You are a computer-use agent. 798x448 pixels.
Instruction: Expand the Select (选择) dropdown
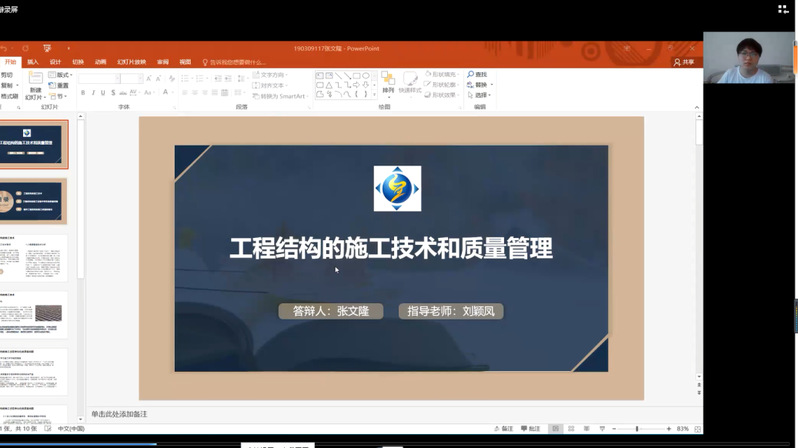point(479,95)
